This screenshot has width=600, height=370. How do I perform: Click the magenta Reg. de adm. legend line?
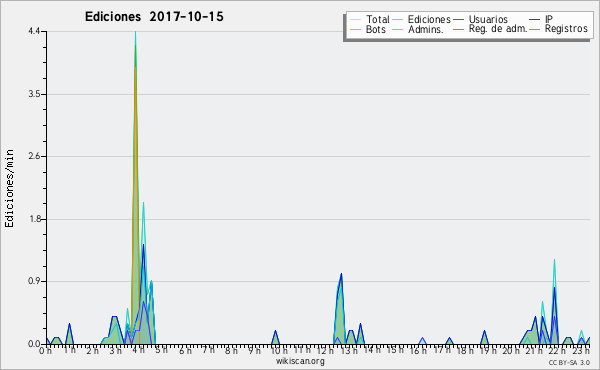[x=458, y=29]
